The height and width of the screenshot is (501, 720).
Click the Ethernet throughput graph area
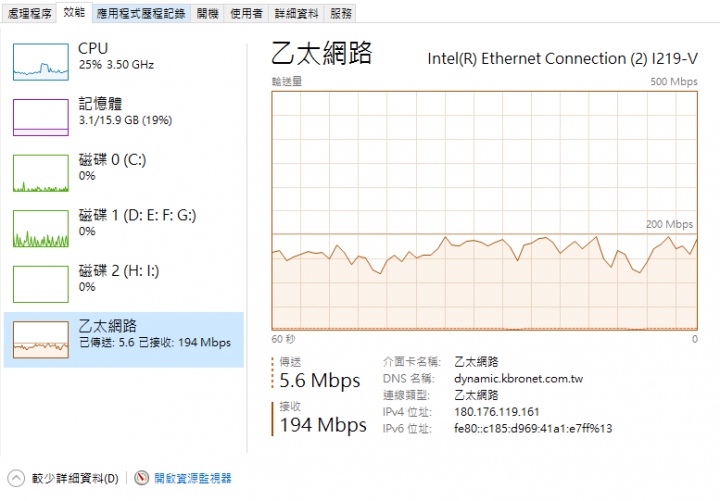tap(484, 211)
